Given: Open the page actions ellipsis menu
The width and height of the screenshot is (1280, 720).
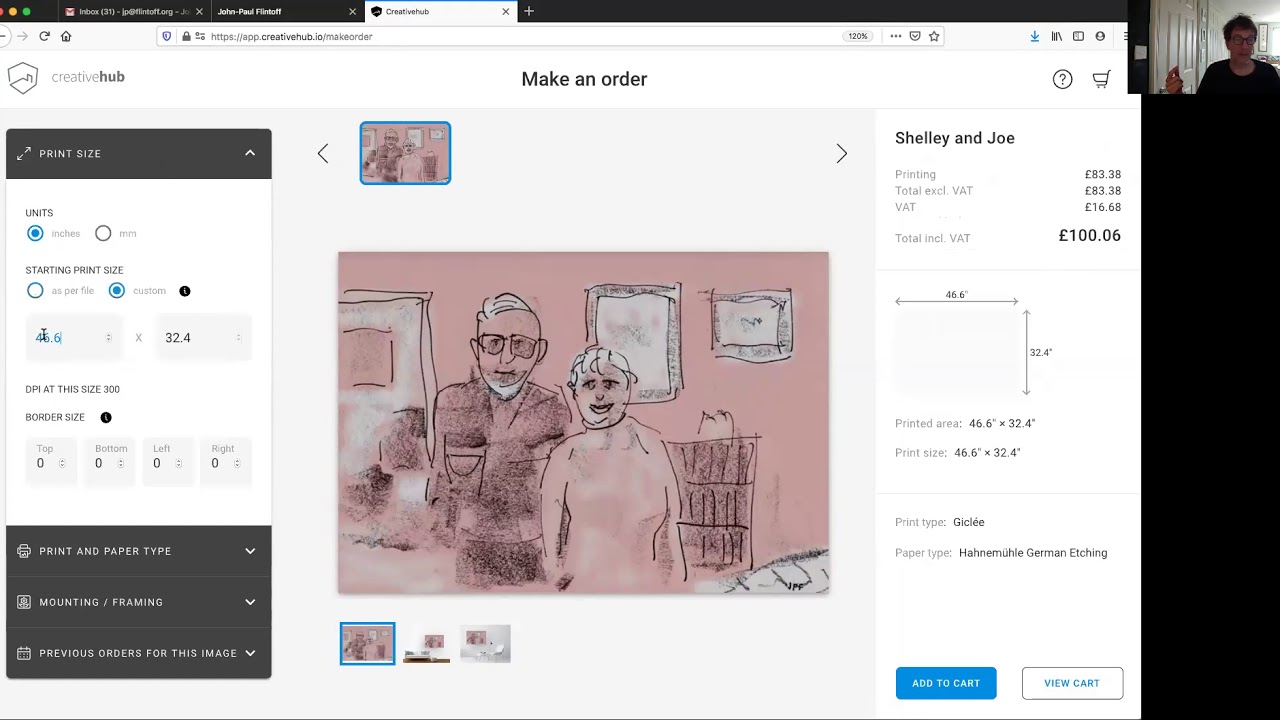Looking at the screenshot, I should coord(895,36).
